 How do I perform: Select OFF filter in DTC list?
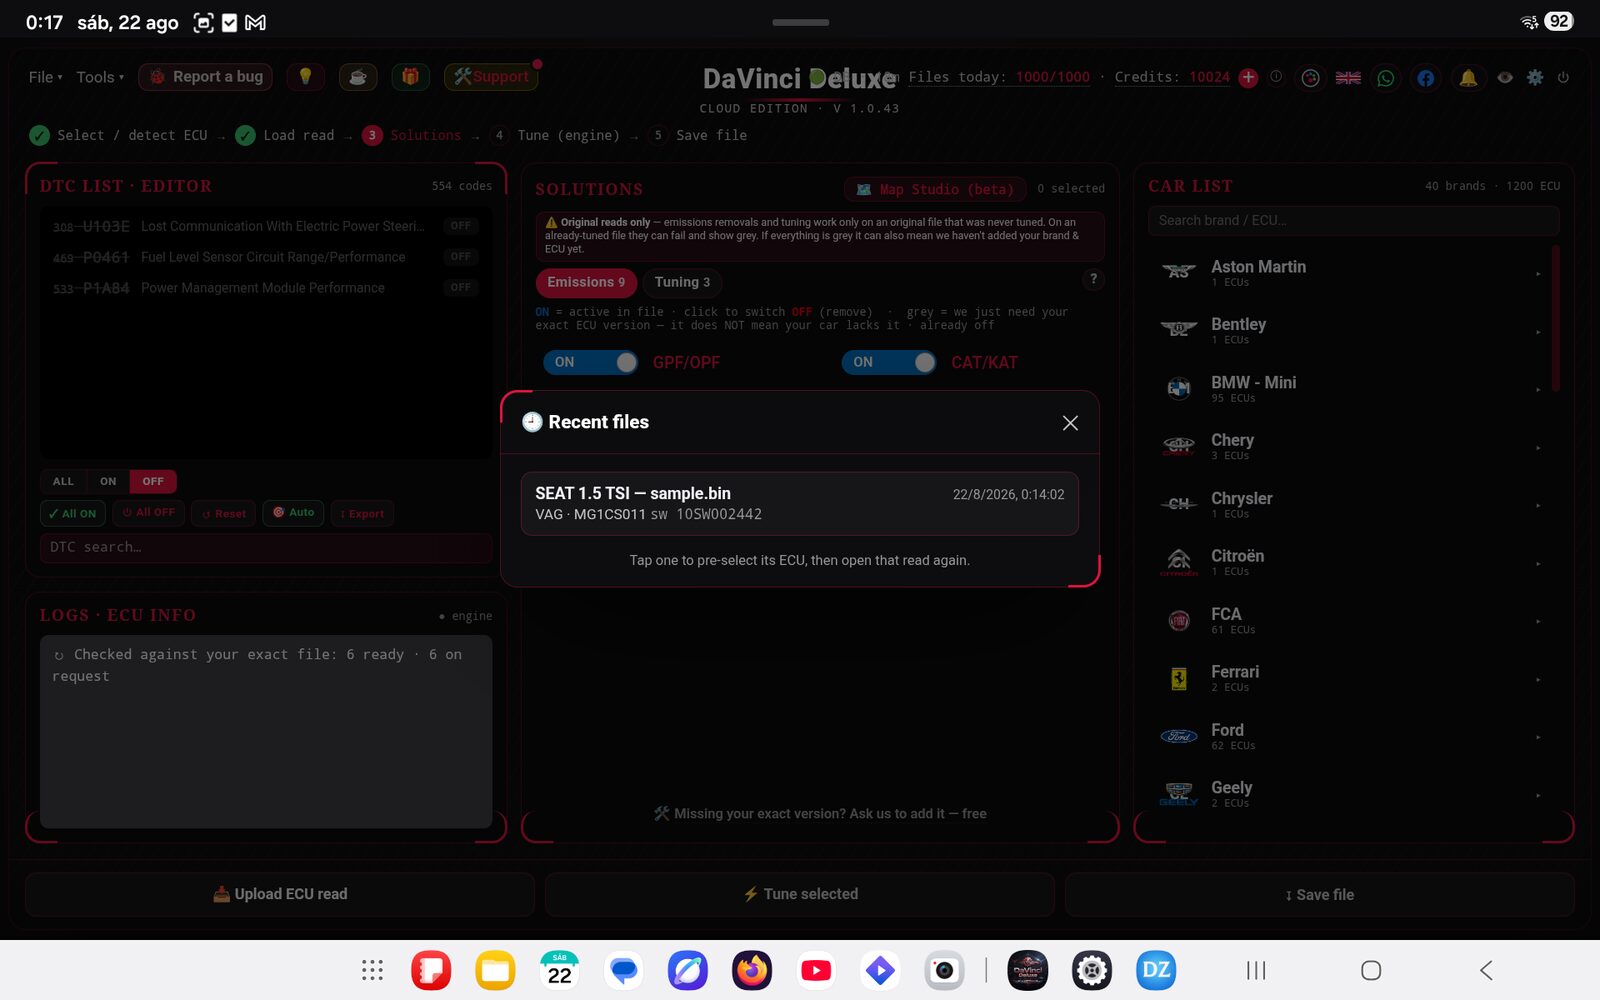[153, 481]
